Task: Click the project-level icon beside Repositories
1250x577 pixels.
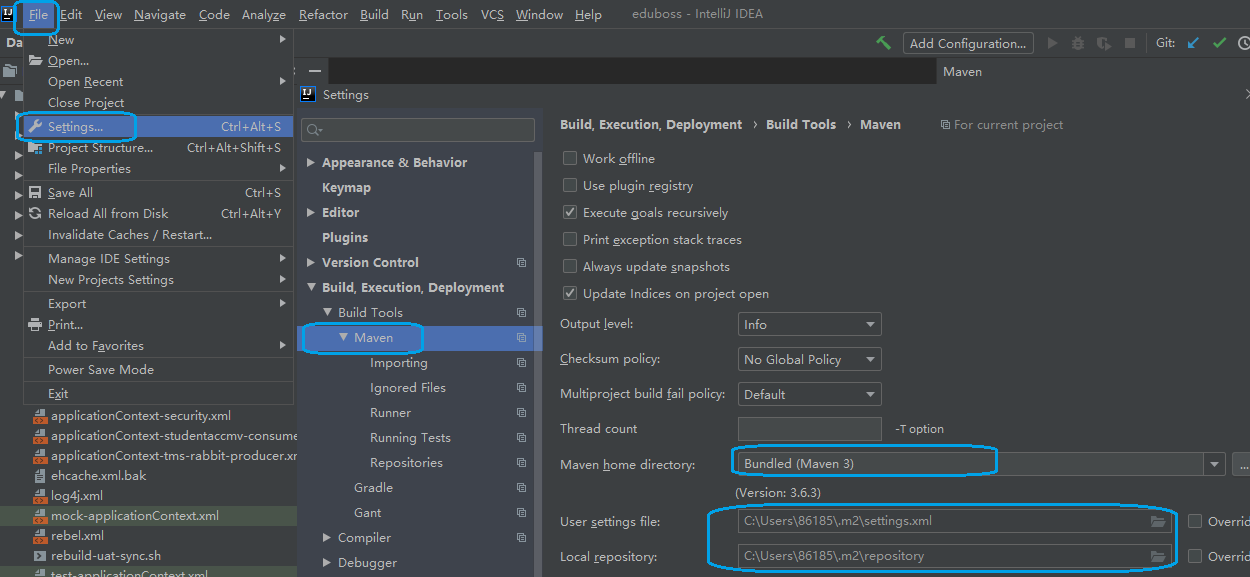Action: (x=521, y=463)
